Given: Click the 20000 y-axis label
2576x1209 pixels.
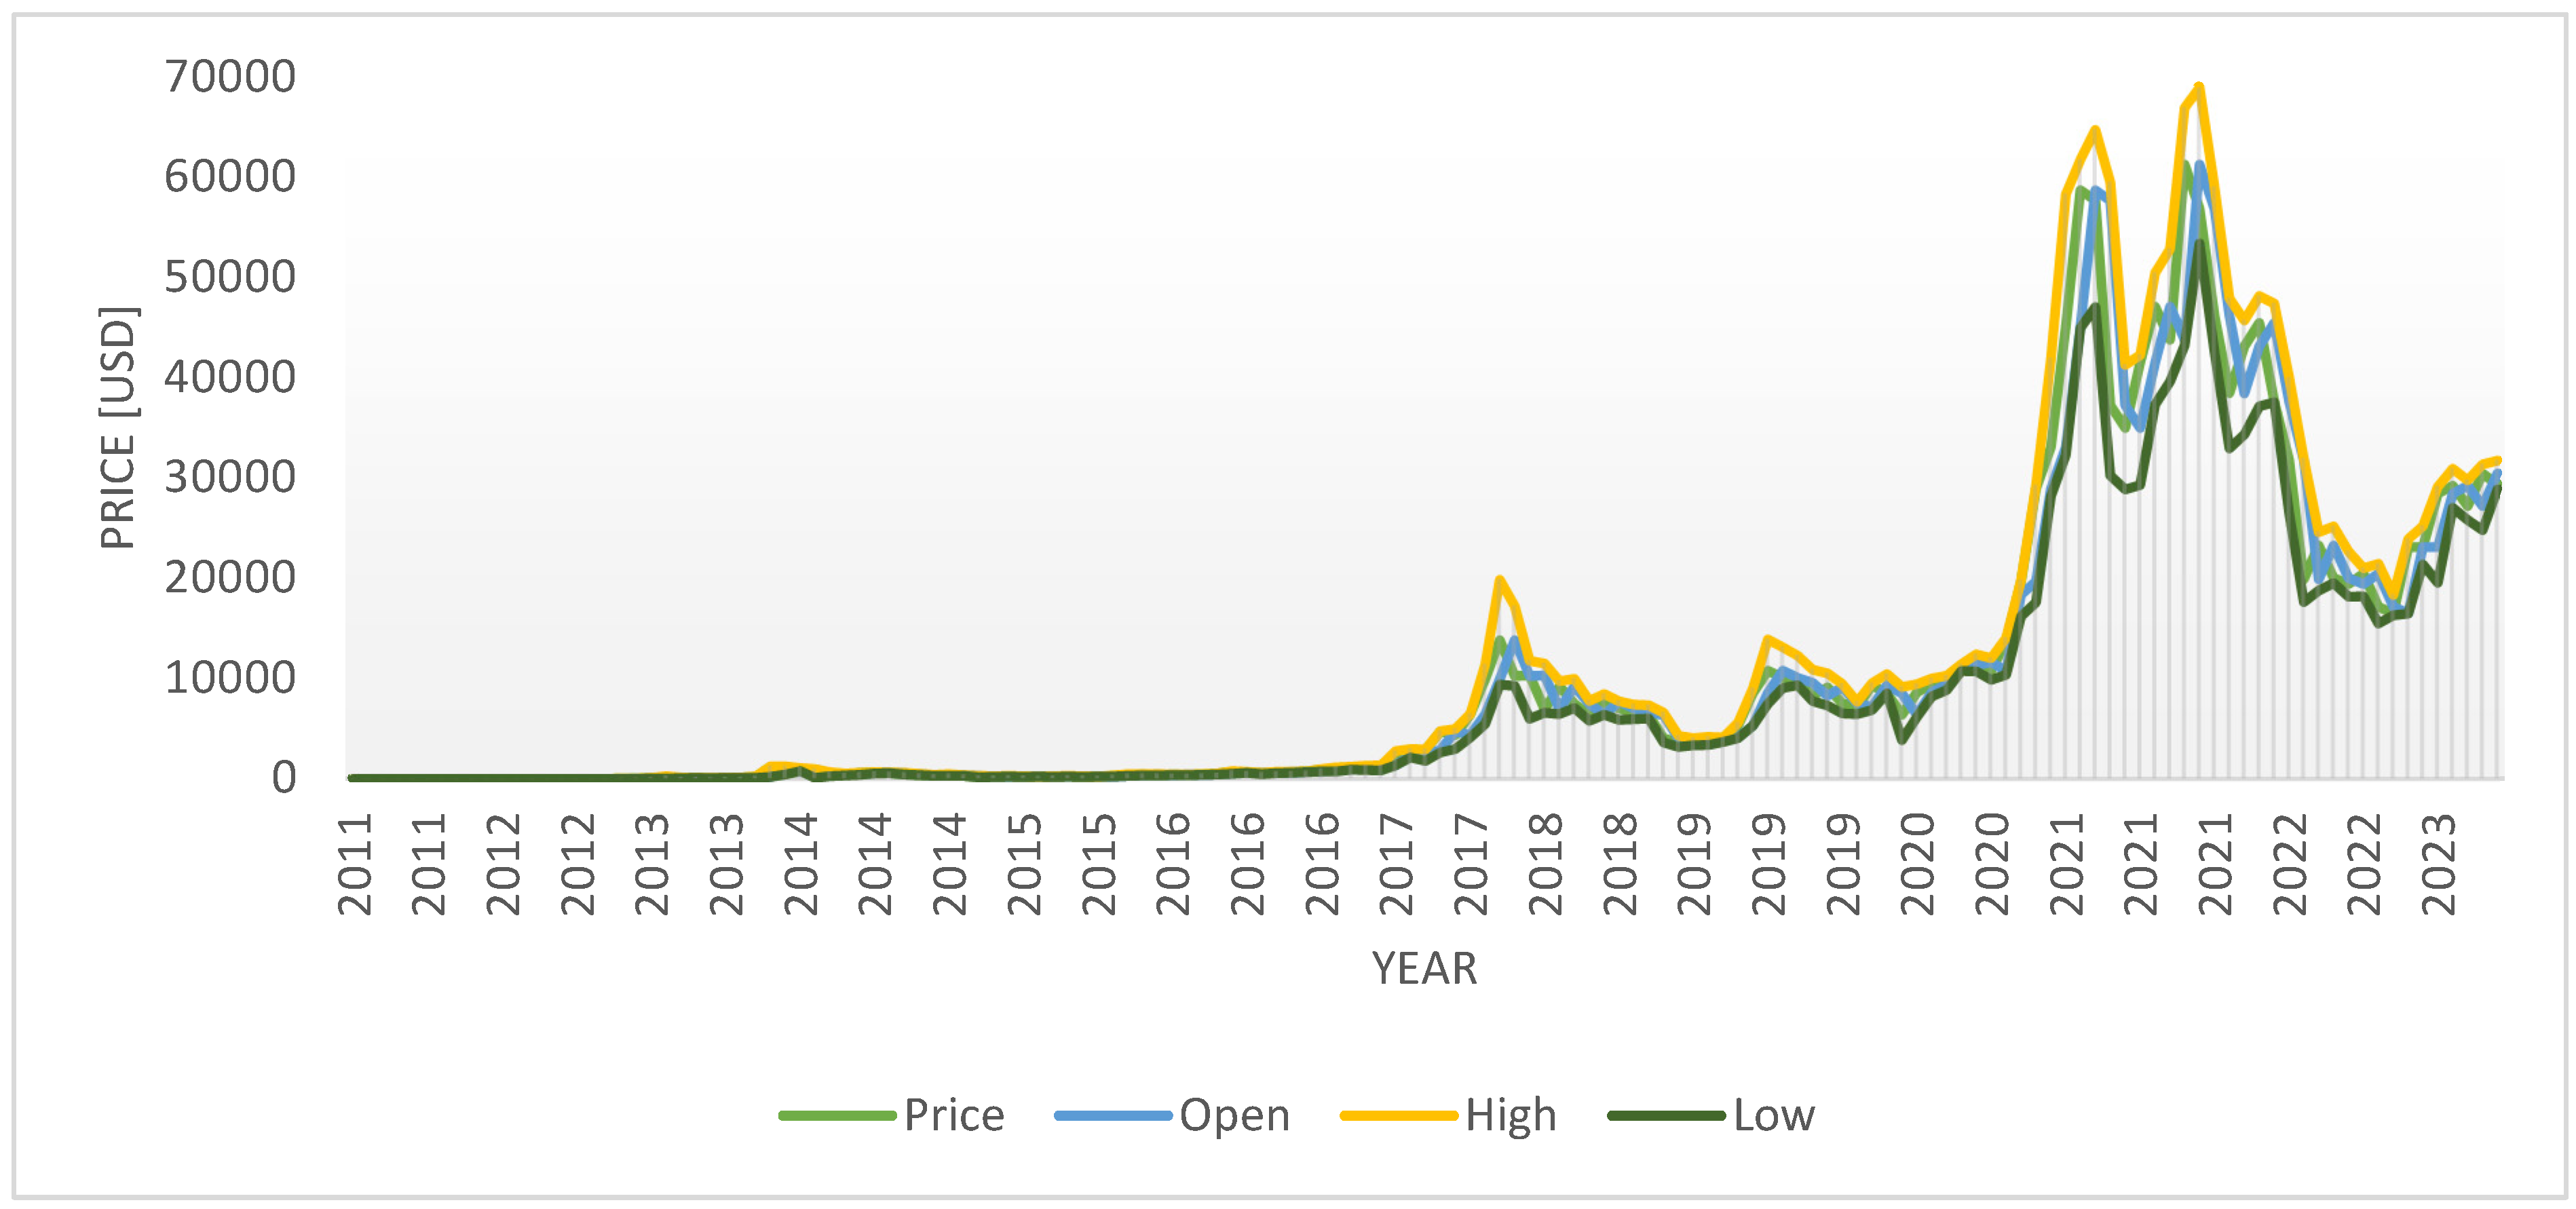Looking at the screenshot, I should pyautogui.click(x=230, y=578).
